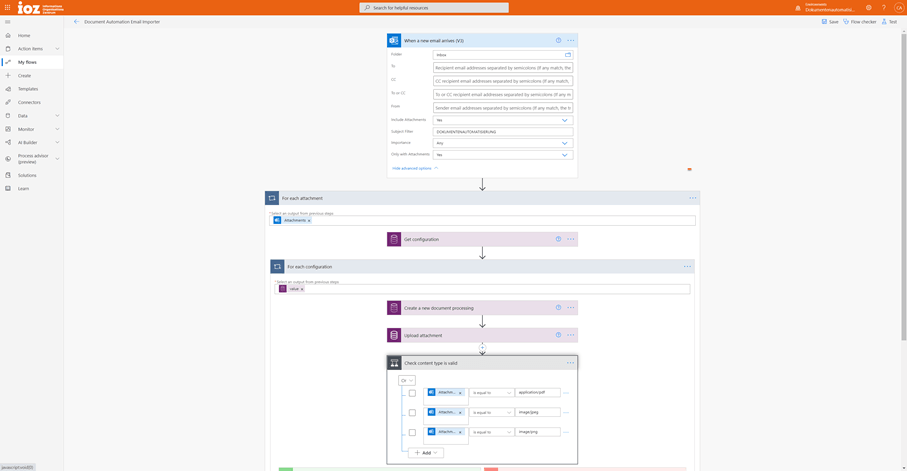Open For each attachment ellipsis menu
This screenshot has height=471, width=907.
(692, 198)
